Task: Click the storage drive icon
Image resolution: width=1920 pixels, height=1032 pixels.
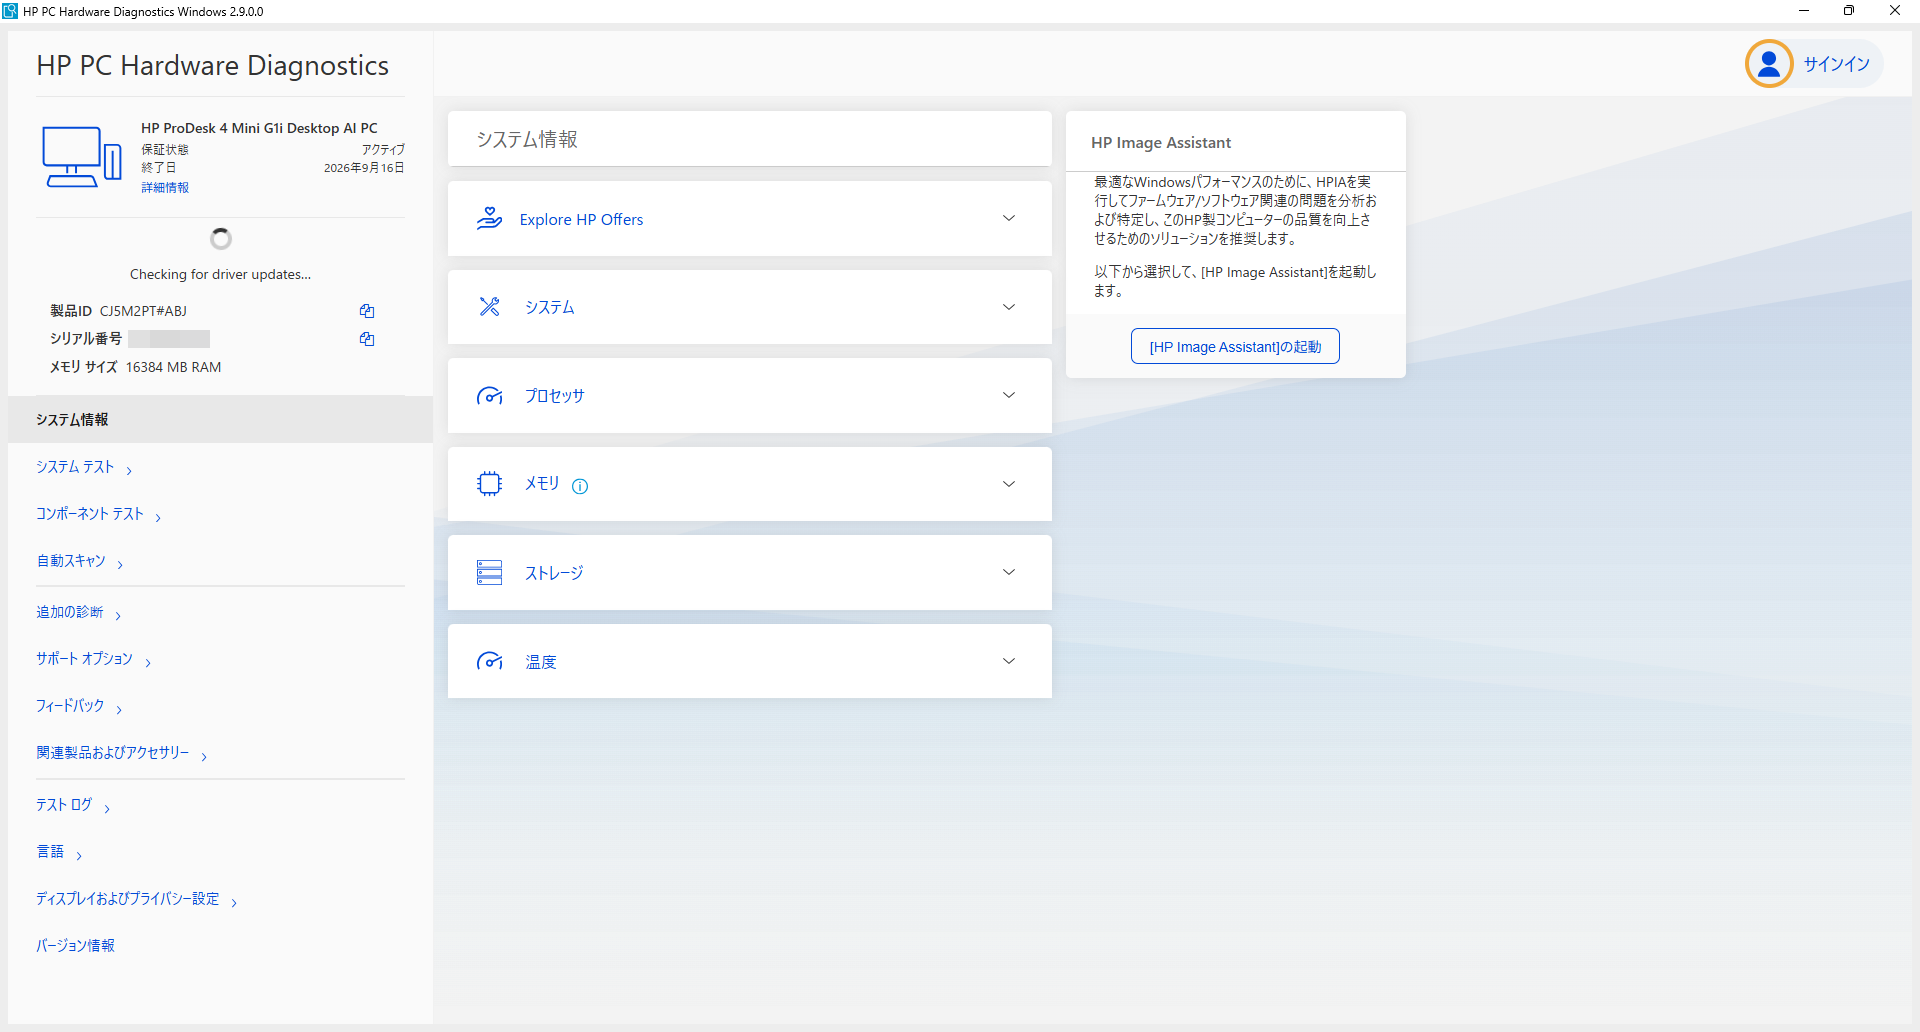Action: pyautogui.click(x=489, y=573)
